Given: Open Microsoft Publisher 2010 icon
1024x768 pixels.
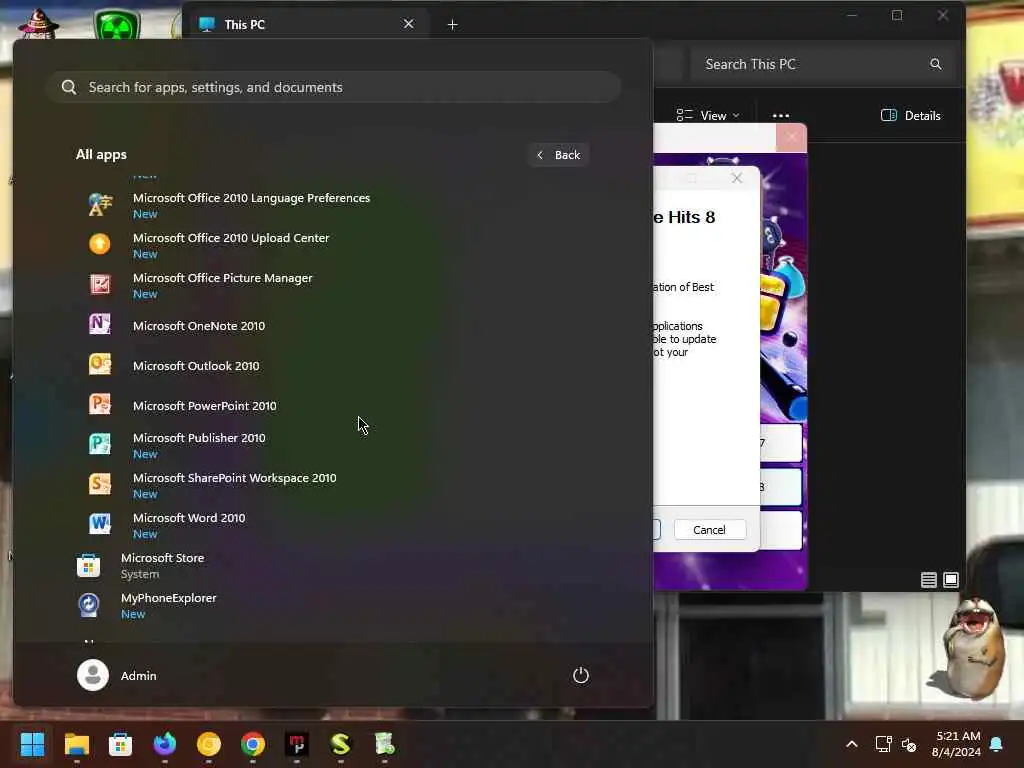Looking at the screenshot, I should pos(100,445).
